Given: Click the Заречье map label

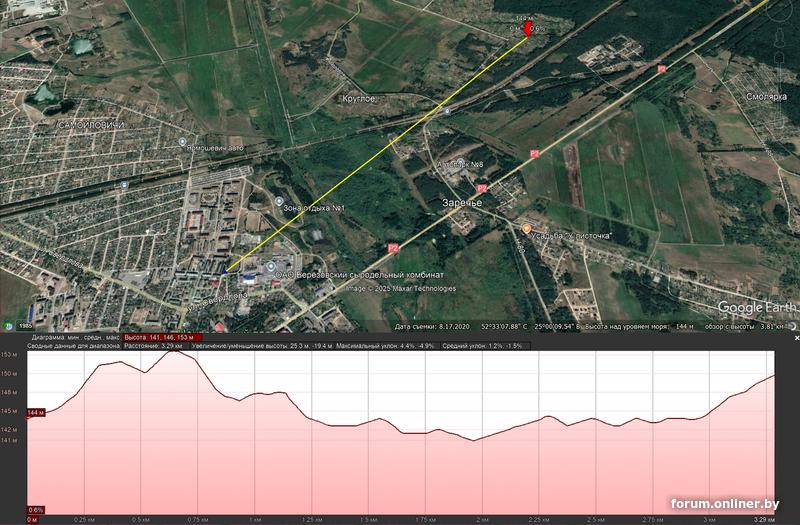Looking at the screenshot, I should 462,203.
